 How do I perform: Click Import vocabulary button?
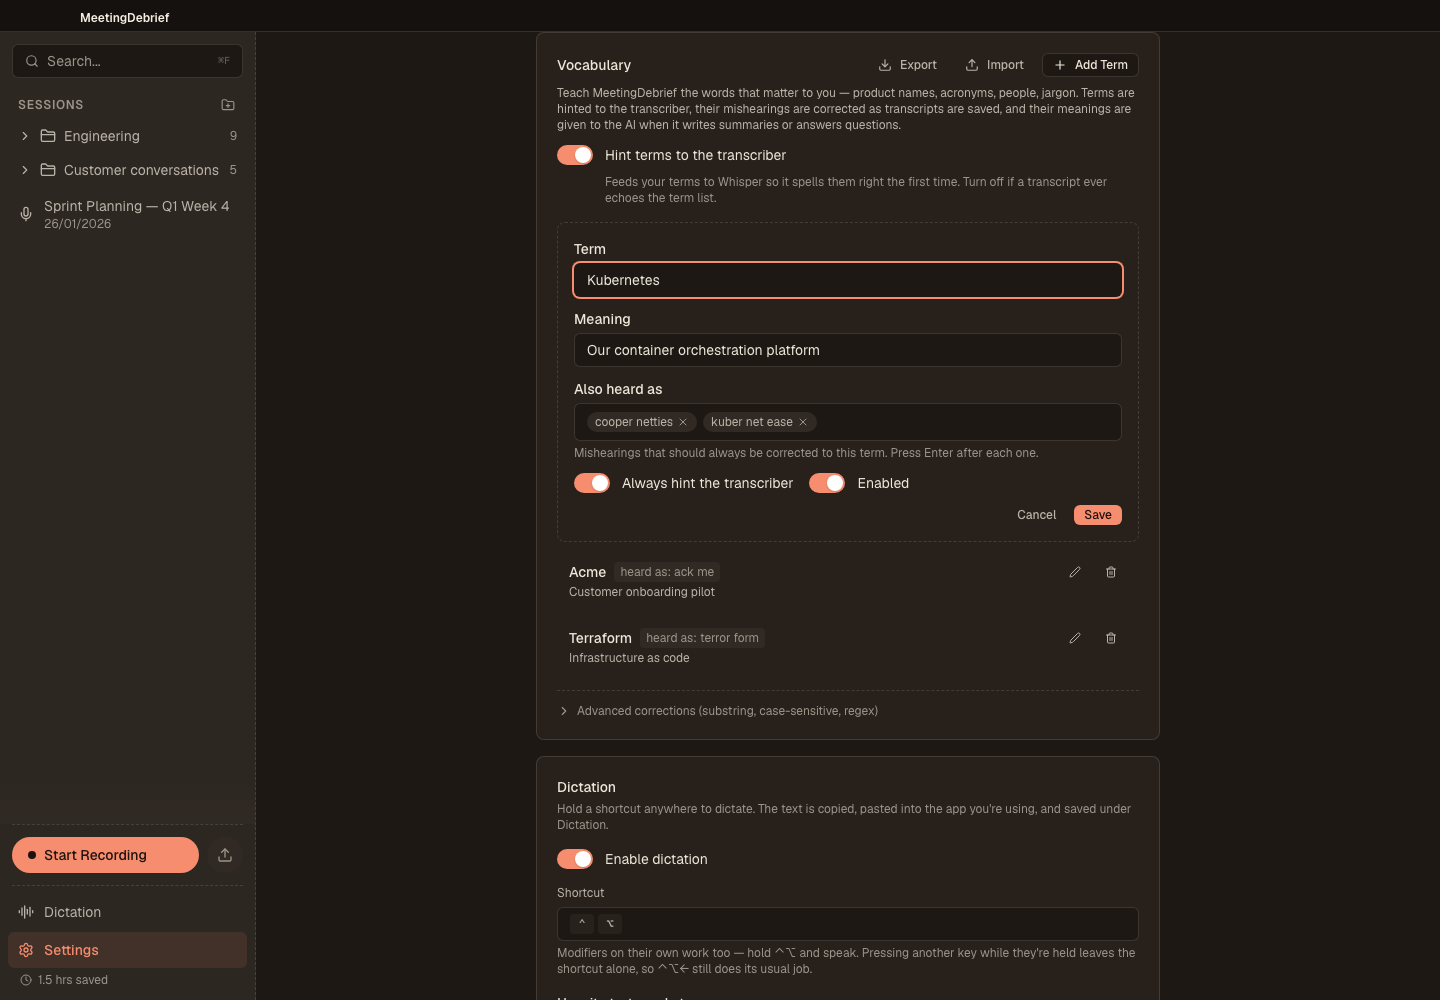(995, 65)
